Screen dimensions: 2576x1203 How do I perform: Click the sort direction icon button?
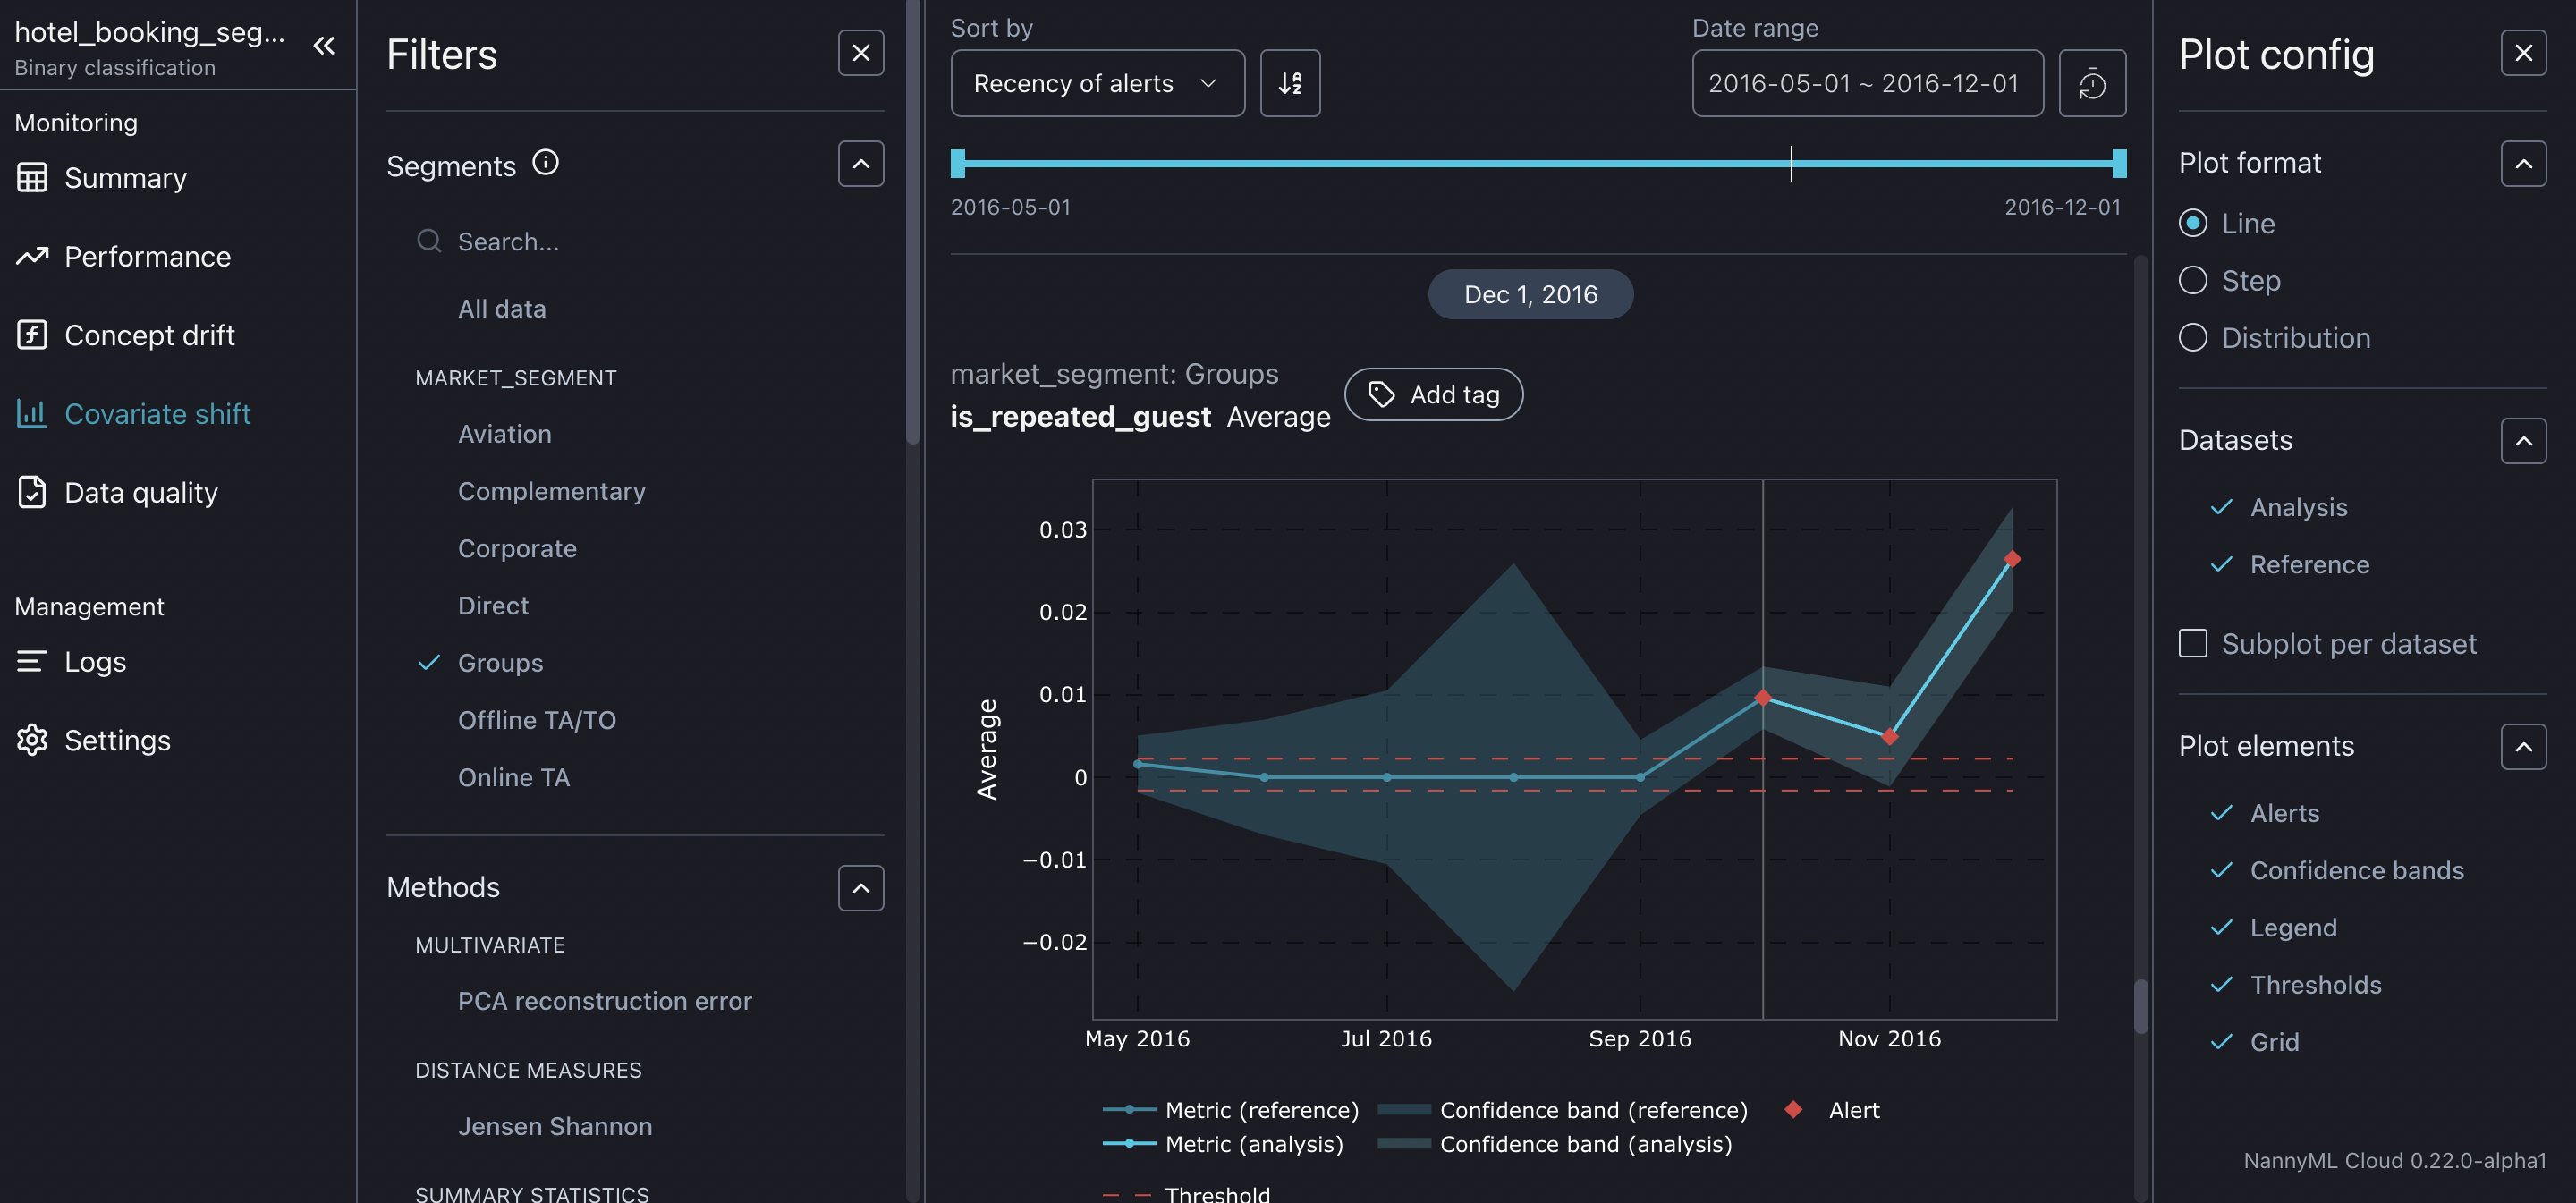(1290, 83)
